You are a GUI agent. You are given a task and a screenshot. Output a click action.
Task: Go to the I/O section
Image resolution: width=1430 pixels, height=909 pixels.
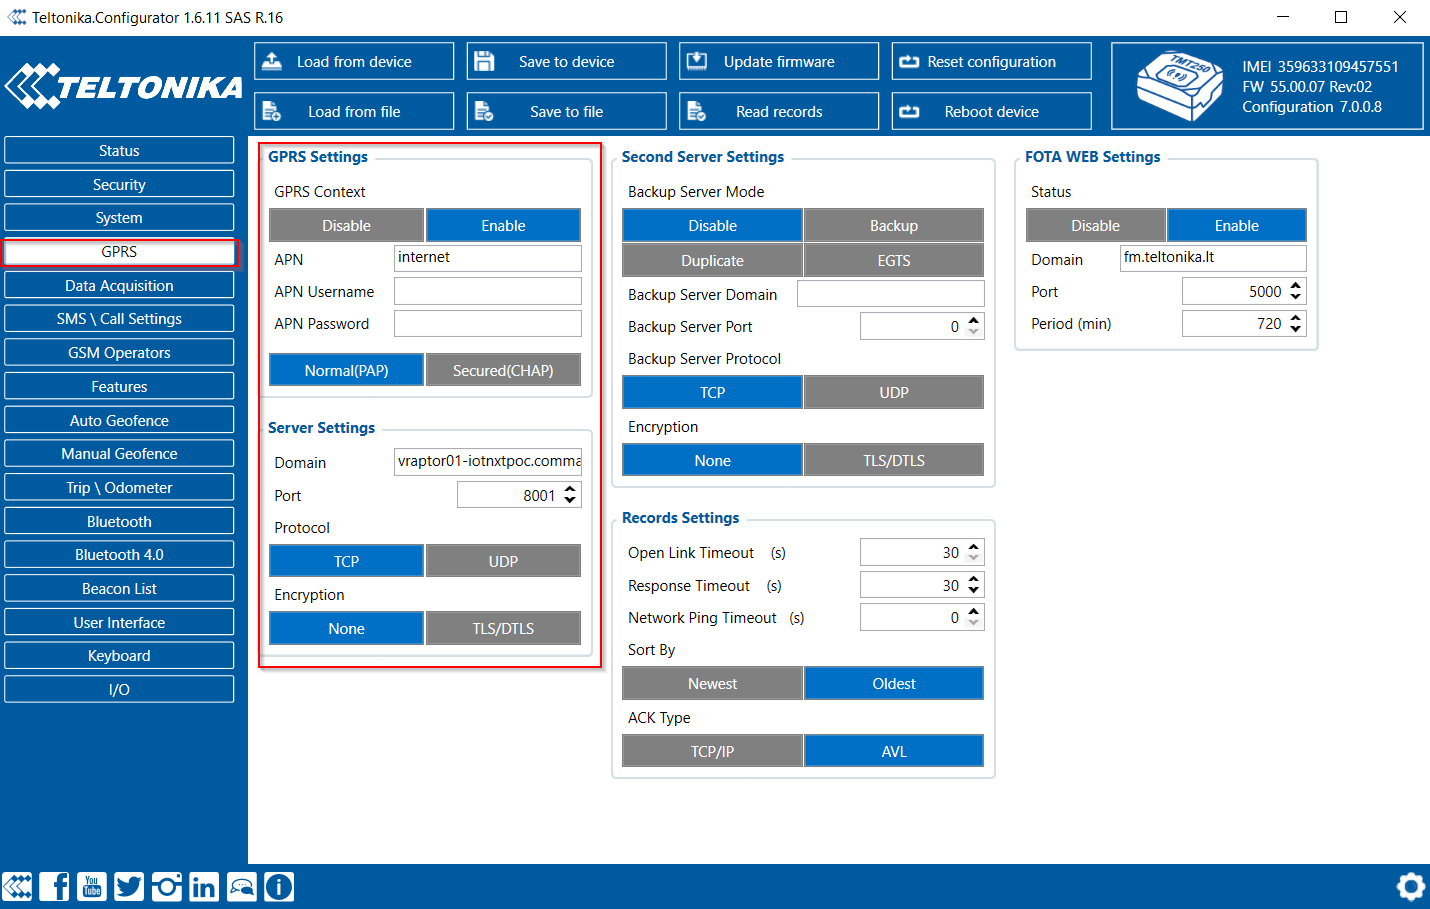(119, 689)
